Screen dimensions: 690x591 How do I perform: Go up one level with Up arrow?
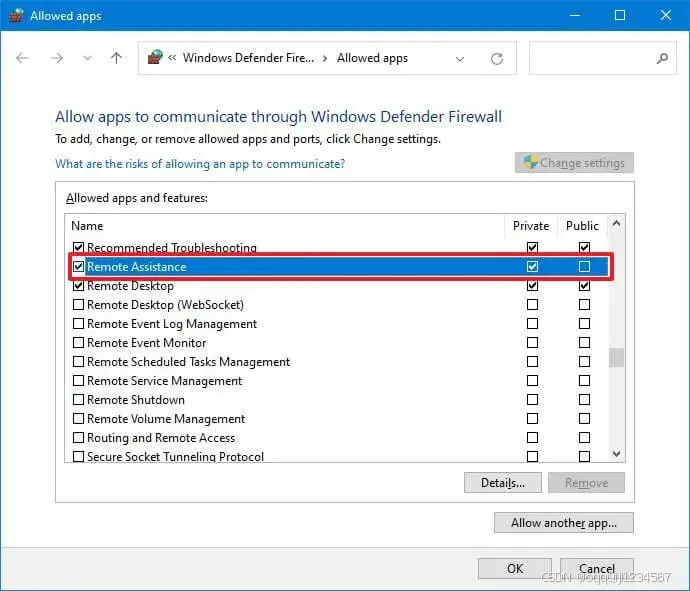[116, 58]
